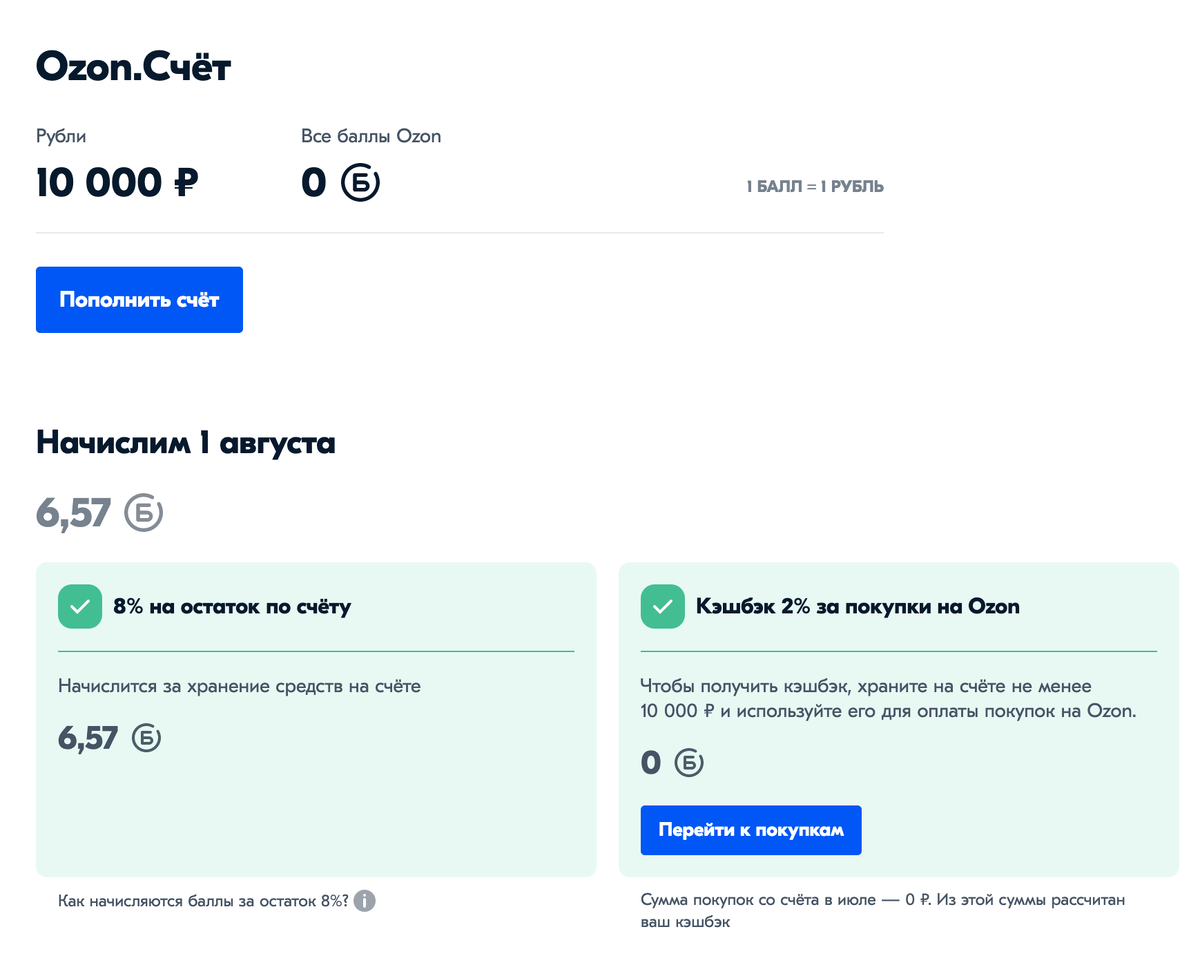Click the Все баллы Ozon section label
The height and width of the screenshot is (974, 1200).
[371, 135]
